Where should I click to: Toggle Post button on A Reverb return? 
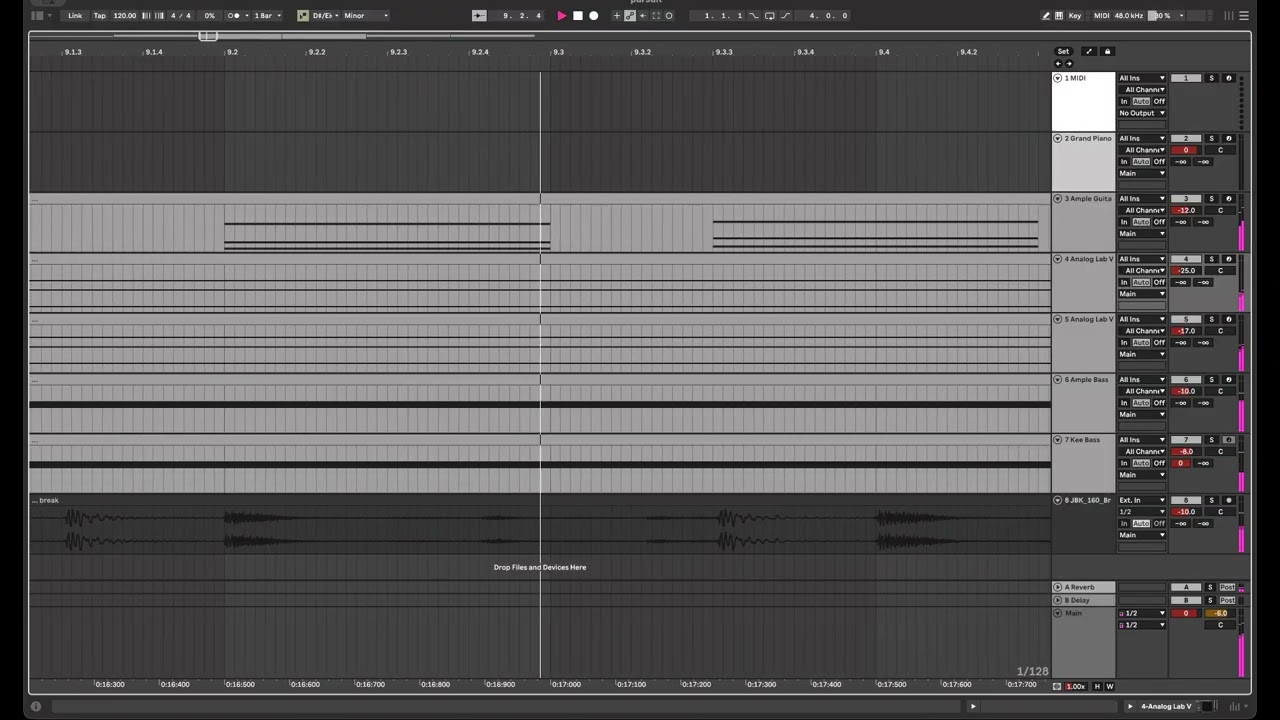pos(1227,587)
